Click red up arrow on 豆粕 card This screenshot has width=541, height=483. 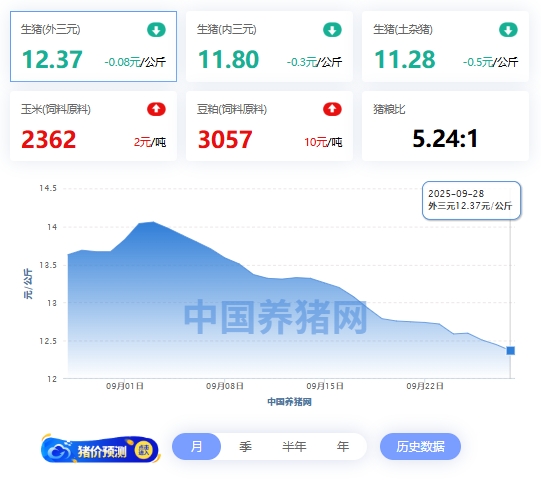[x=332, y=109]
